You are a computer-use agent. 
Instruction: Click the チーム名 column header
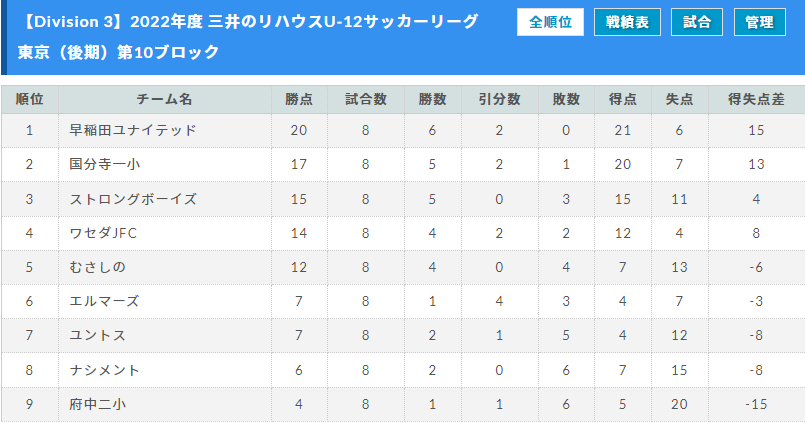(x=164, y=99)
